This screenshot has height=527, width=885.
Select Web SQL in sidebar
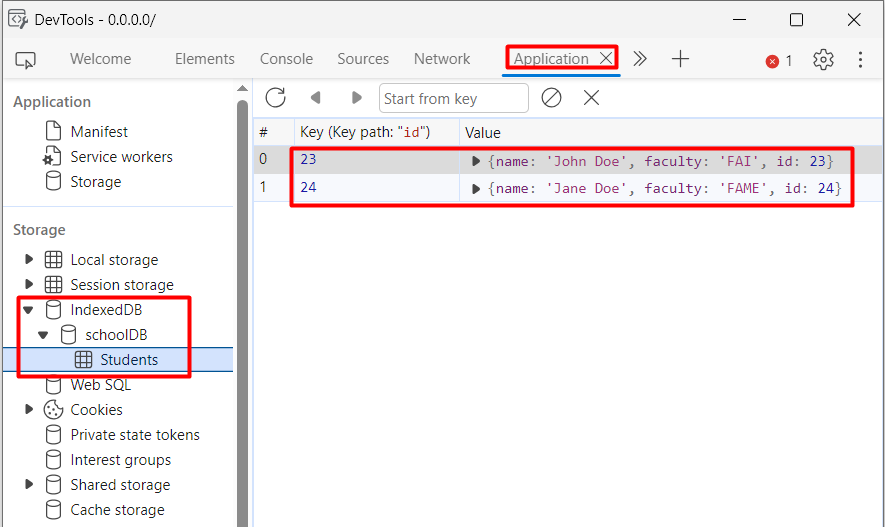pyautogui.click(x=100, y=385)
